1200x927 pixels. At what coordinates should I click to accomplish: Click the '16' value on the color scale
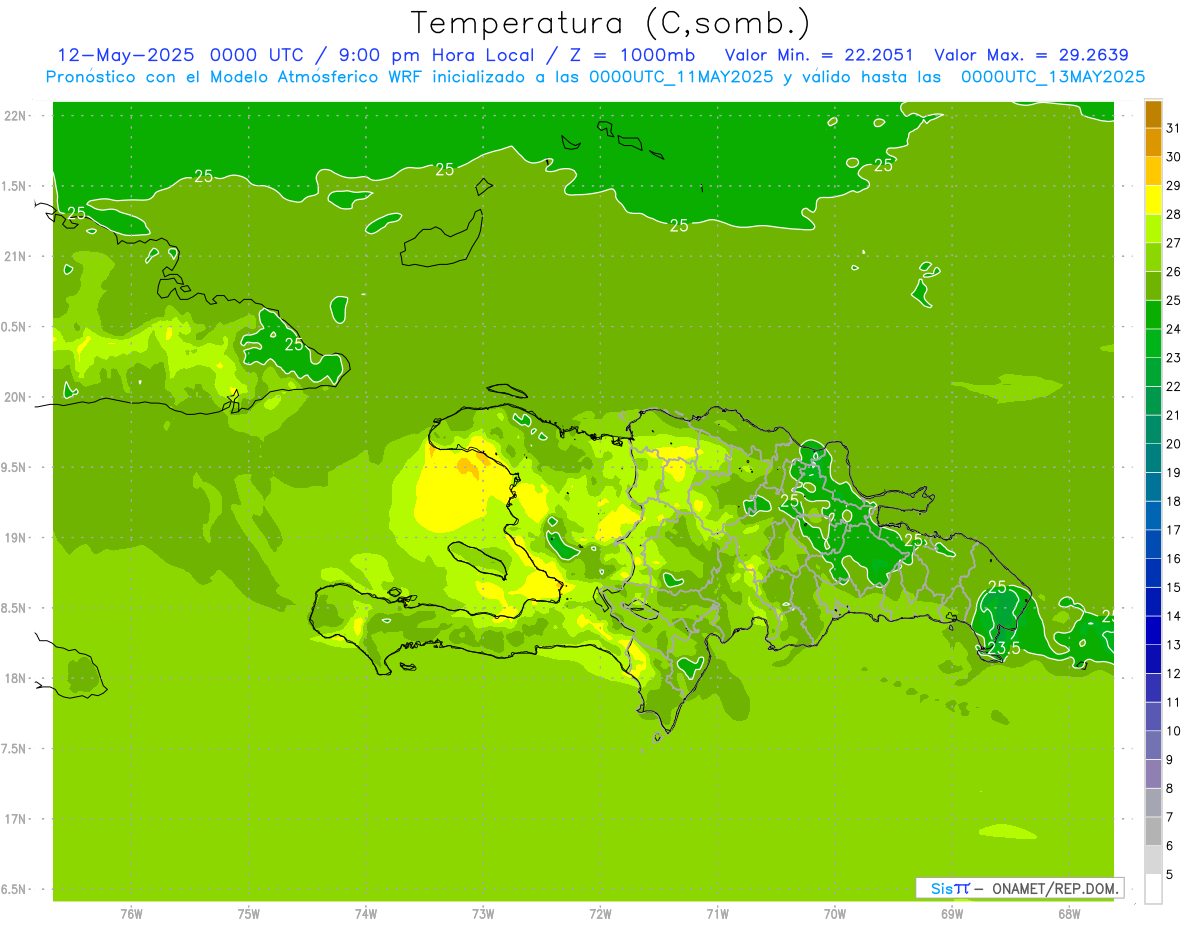1174,558
